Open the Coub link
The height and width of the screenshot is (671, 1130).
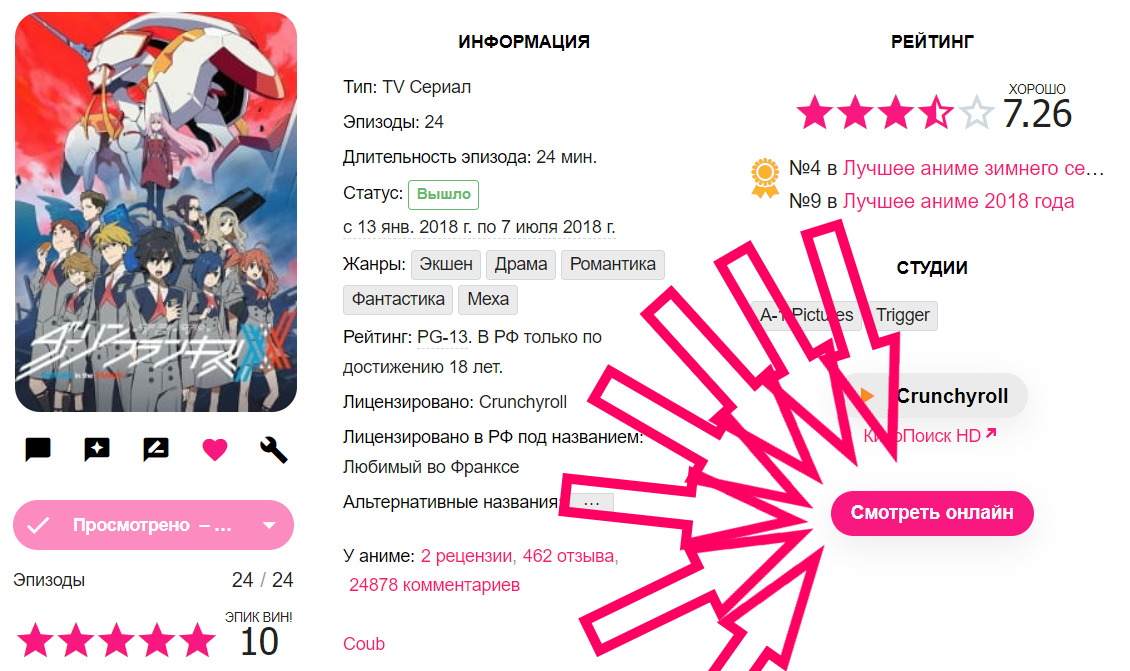[x=364, y=644]
